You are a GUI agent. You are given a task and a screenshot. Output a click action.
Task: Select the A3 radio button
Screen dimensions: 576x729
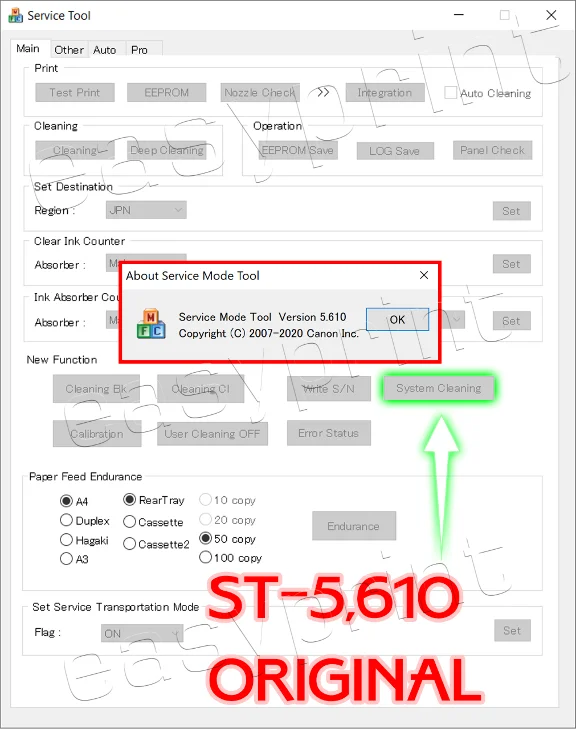(x=66, y=558)
